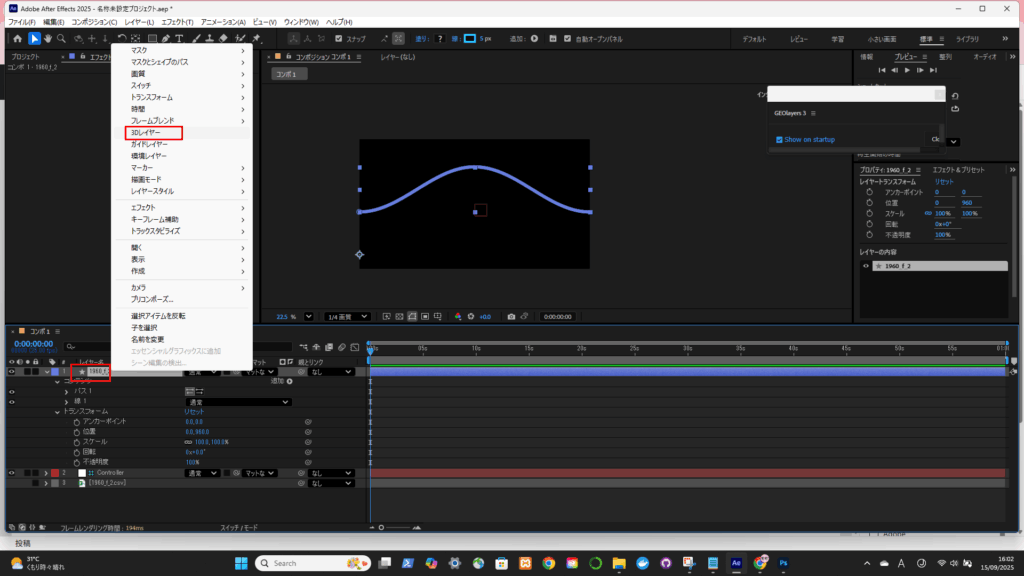Click リセット in the timeline transform row
Viewport: 1024px width, 576px height.
click(x=194, y=411)
